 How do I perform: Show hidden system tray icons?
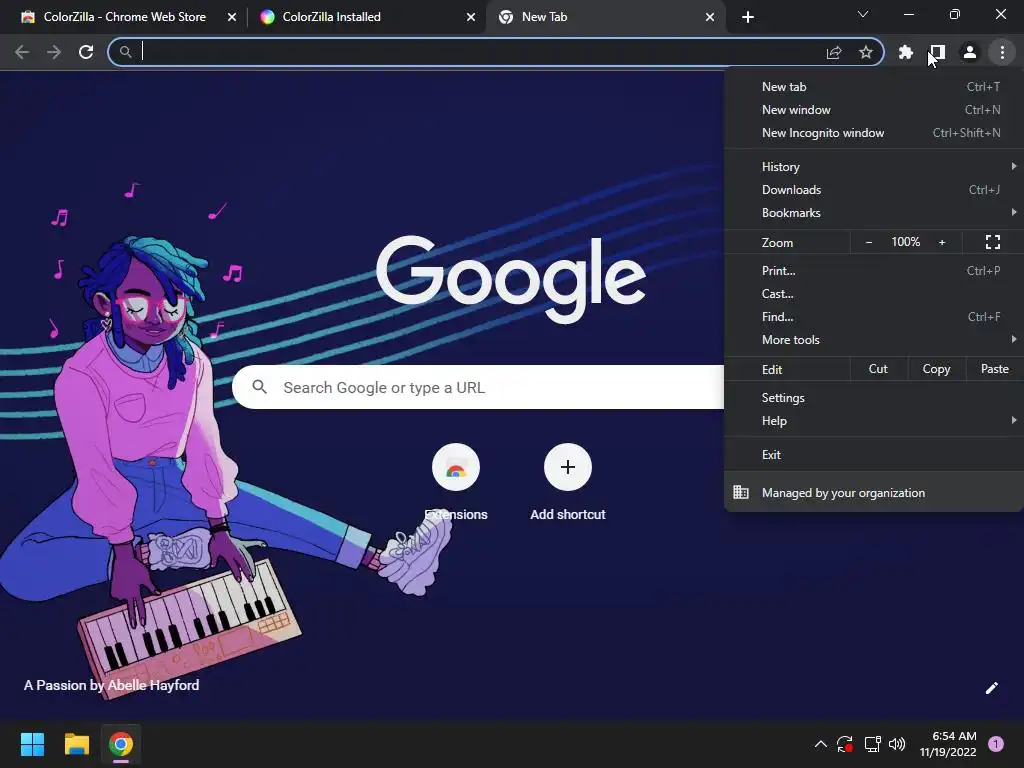[821, 744]
